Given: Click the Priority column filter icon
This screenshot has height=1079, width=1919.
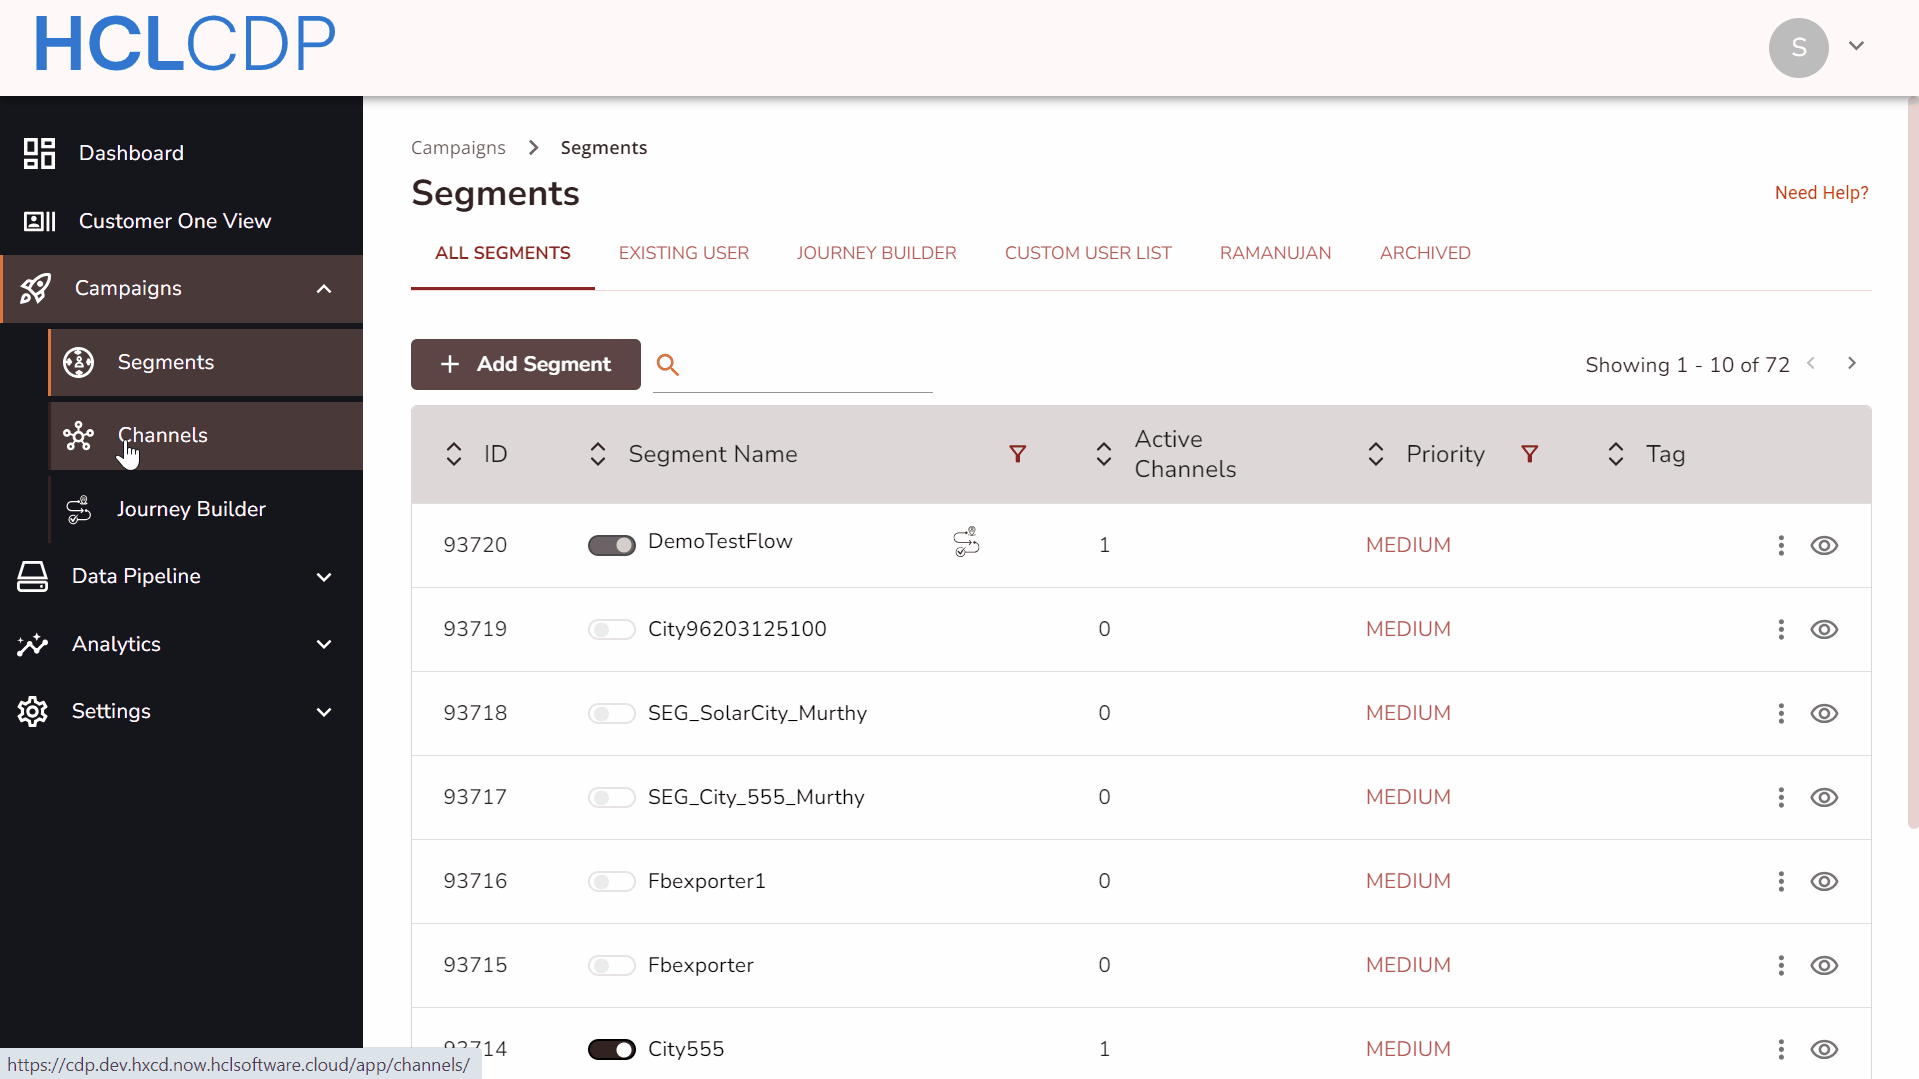Looking at the screenshot, I should [x=1529, y=454].
